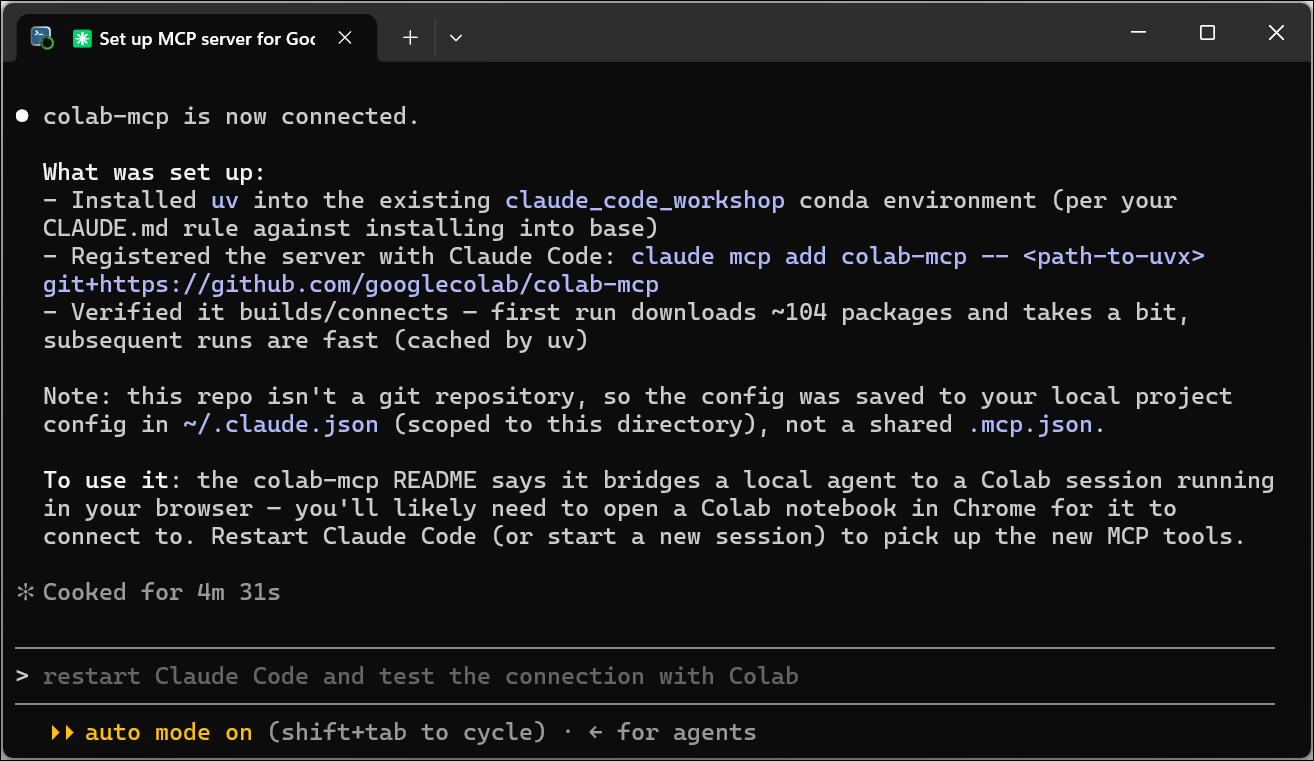
Task: Close the "Set up MCP server" tab
Action: coord(345,38)
